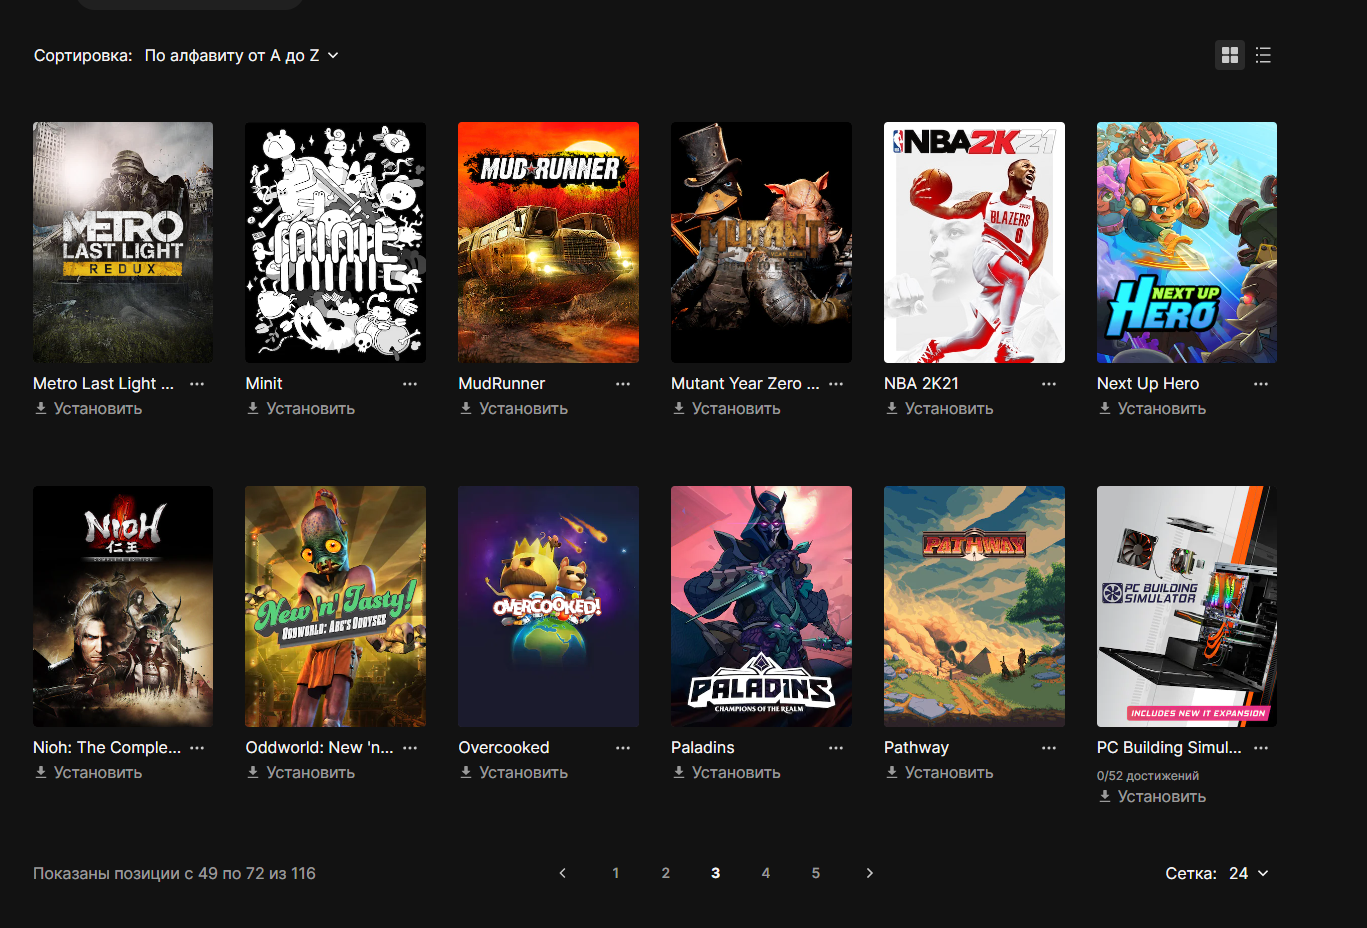This screenshot has height=928, width=1367.
Task: Open the Next Up Hero cover art
Action: point(1187,242)
